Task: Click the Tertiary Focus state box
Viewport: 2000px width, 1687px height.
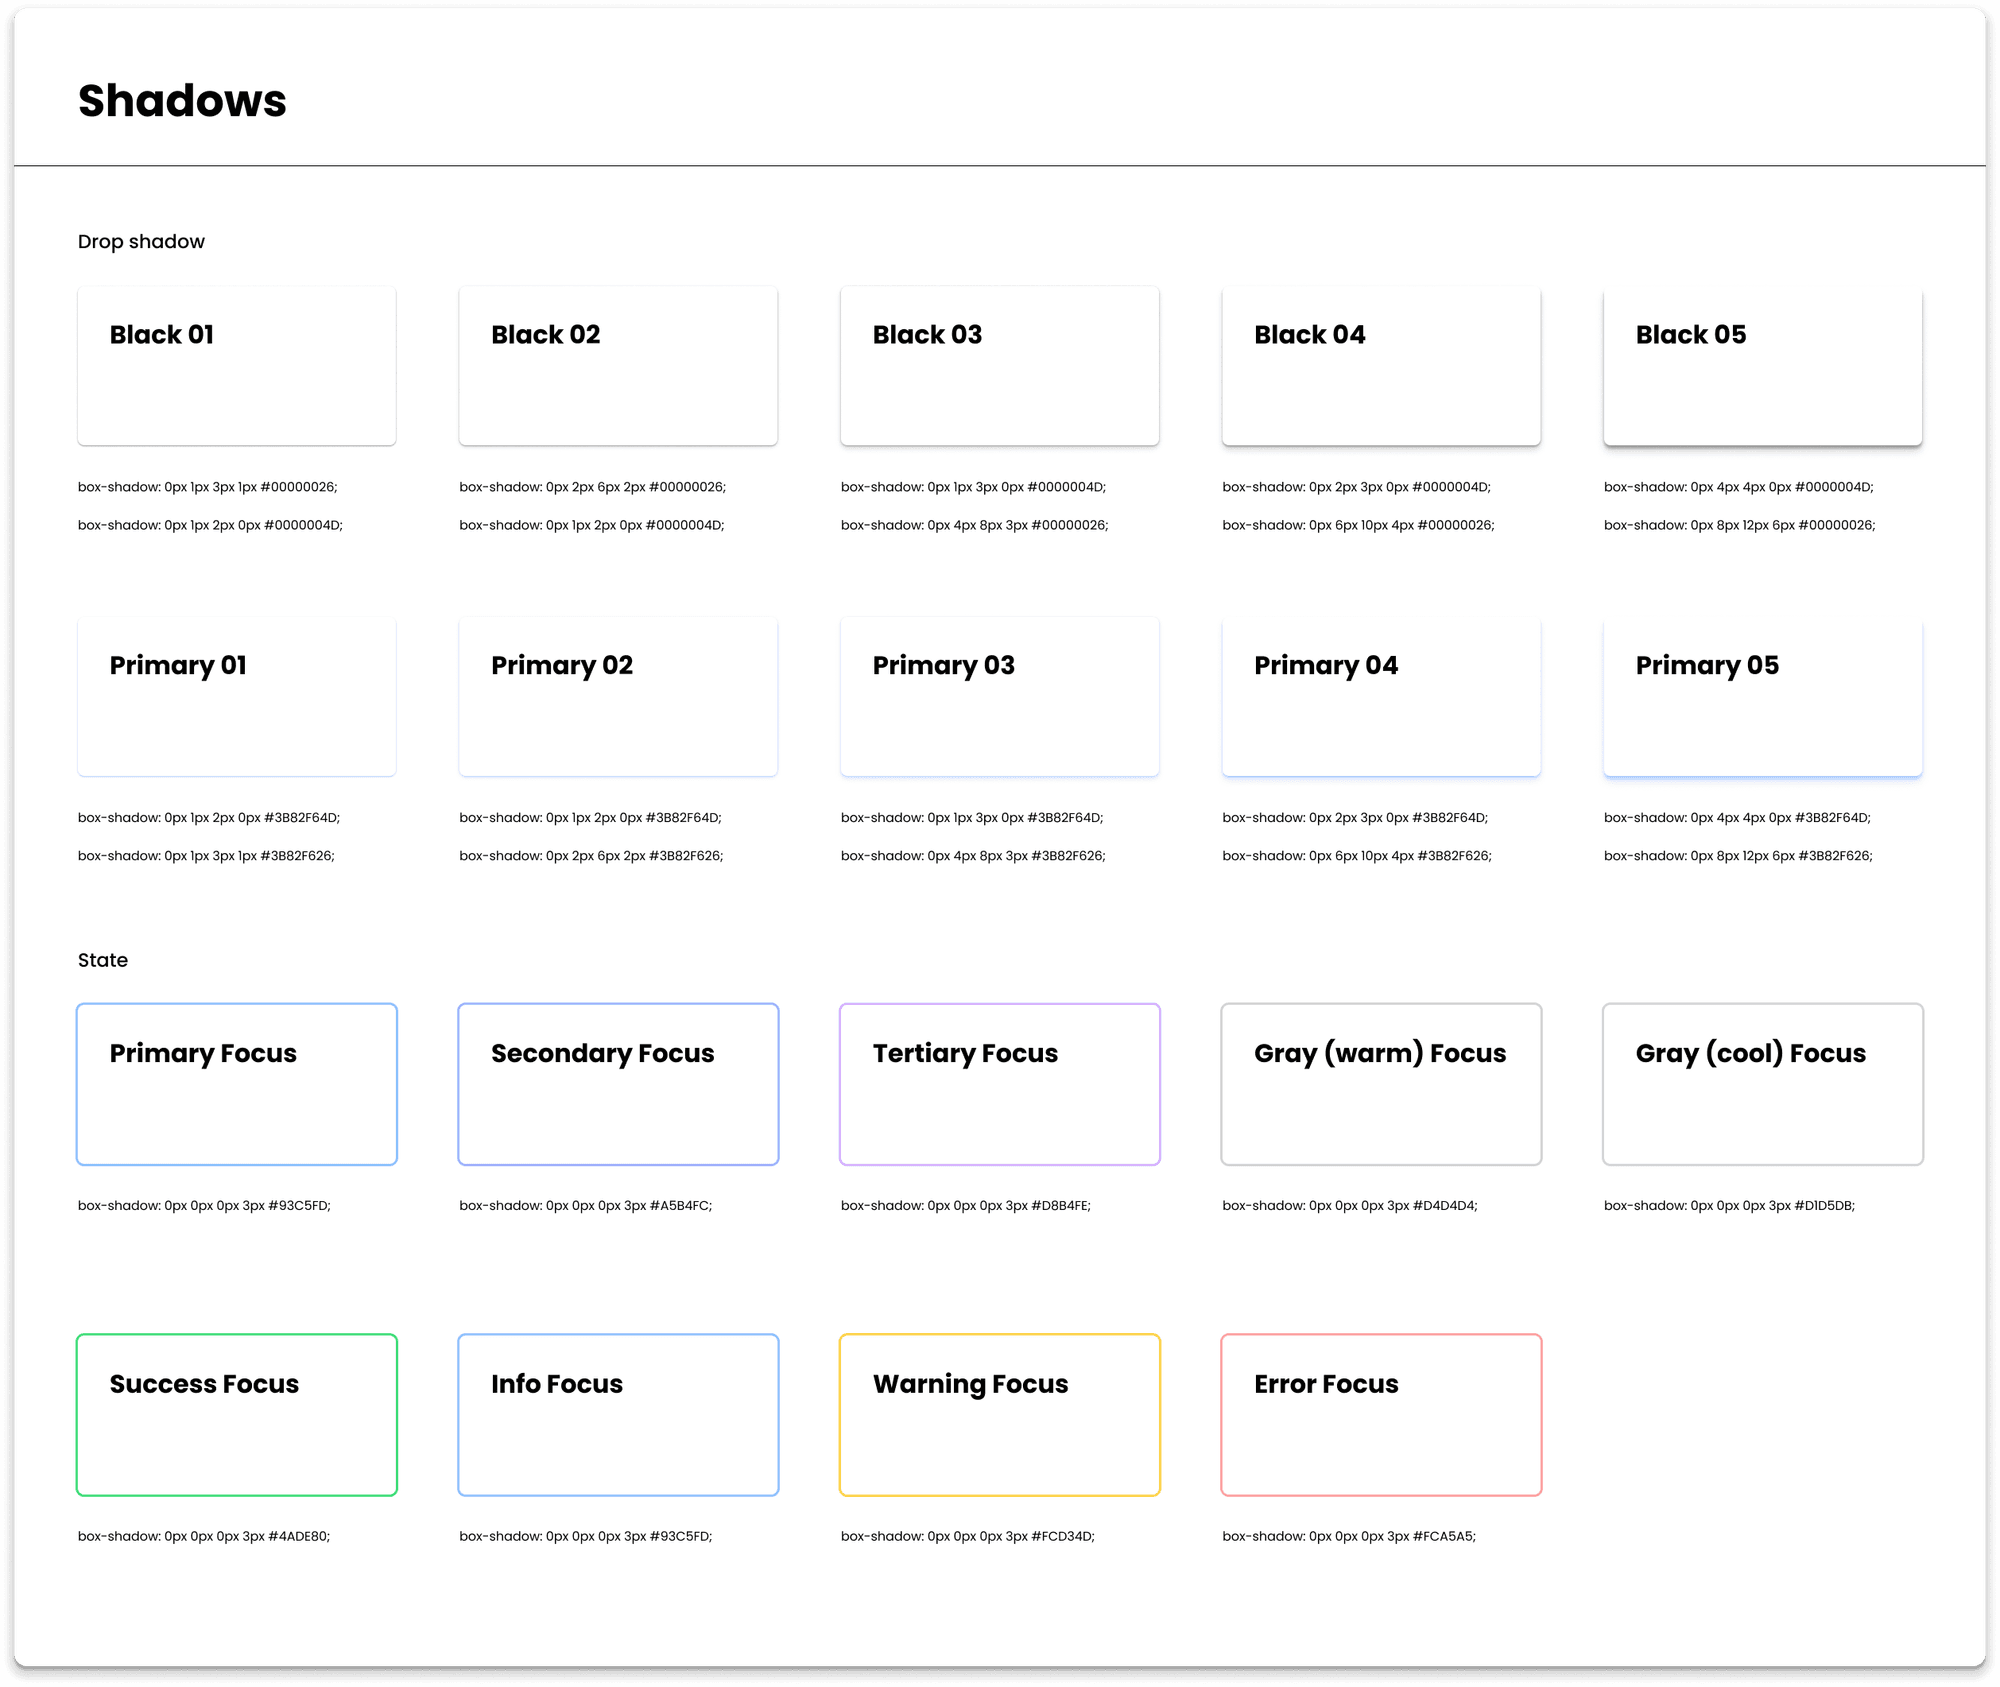Action: pyautogui.click(x=1000, y=1084)
